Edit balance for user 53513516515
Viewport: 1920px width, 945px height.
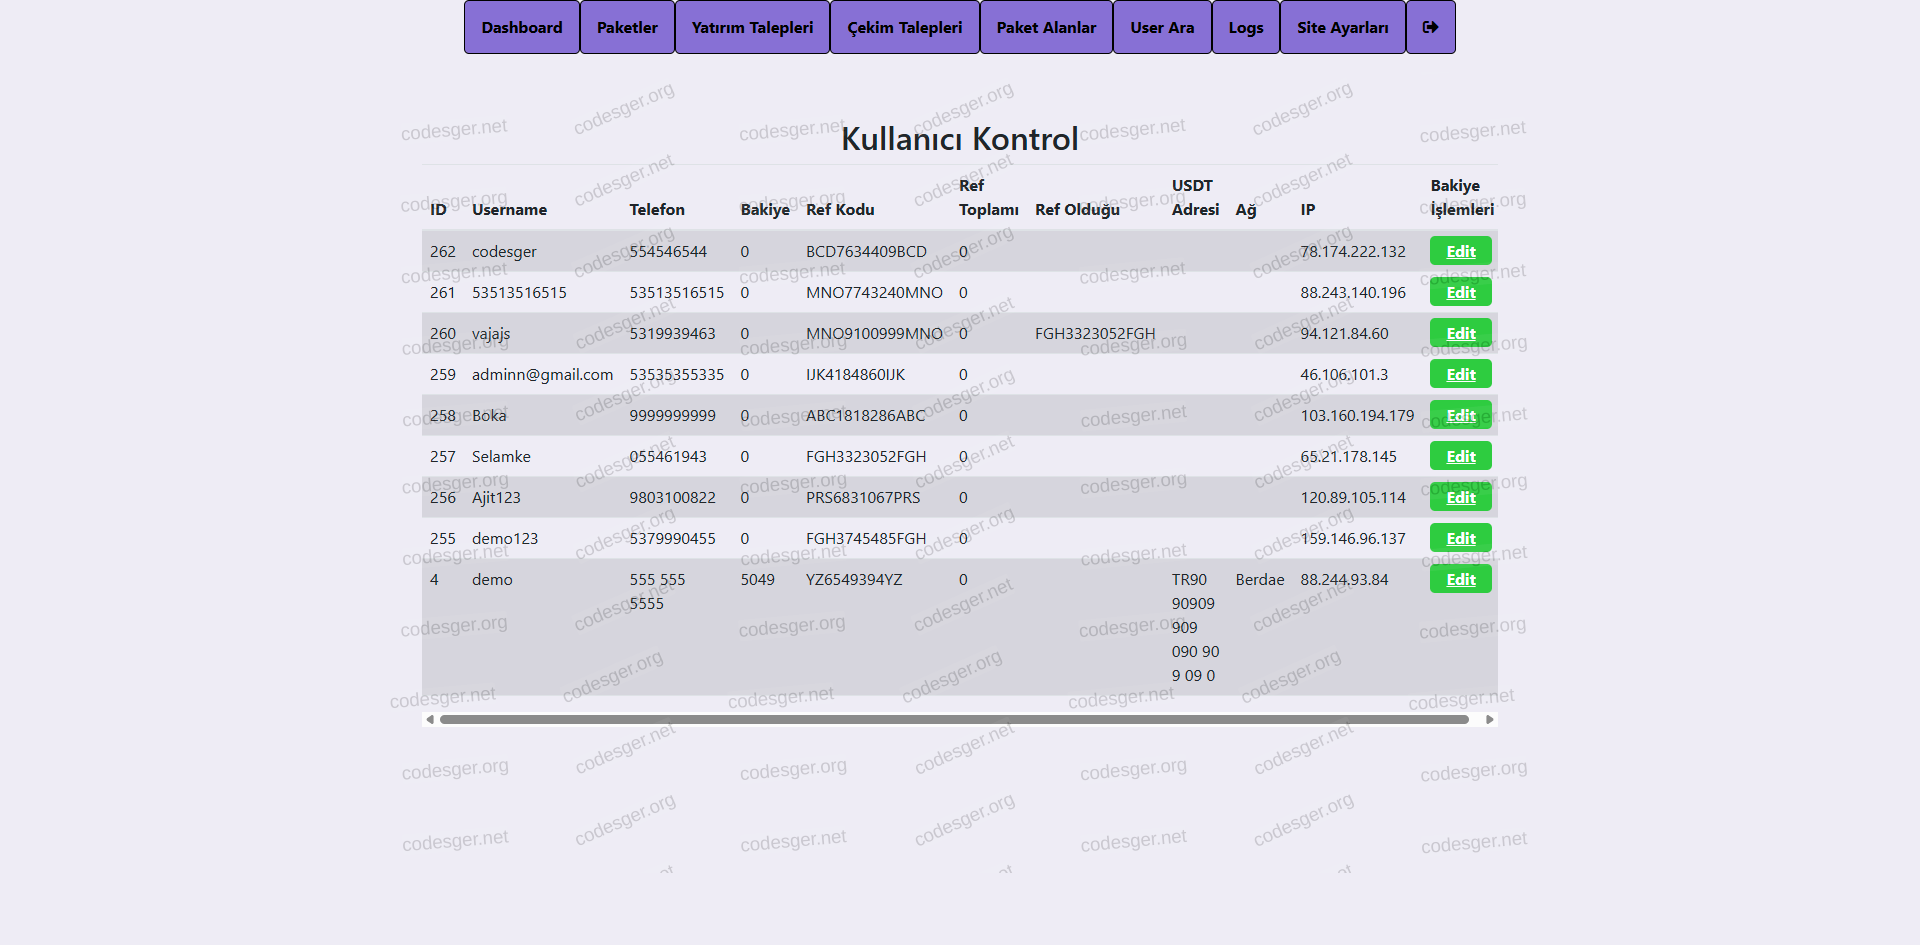point(1460,292)
